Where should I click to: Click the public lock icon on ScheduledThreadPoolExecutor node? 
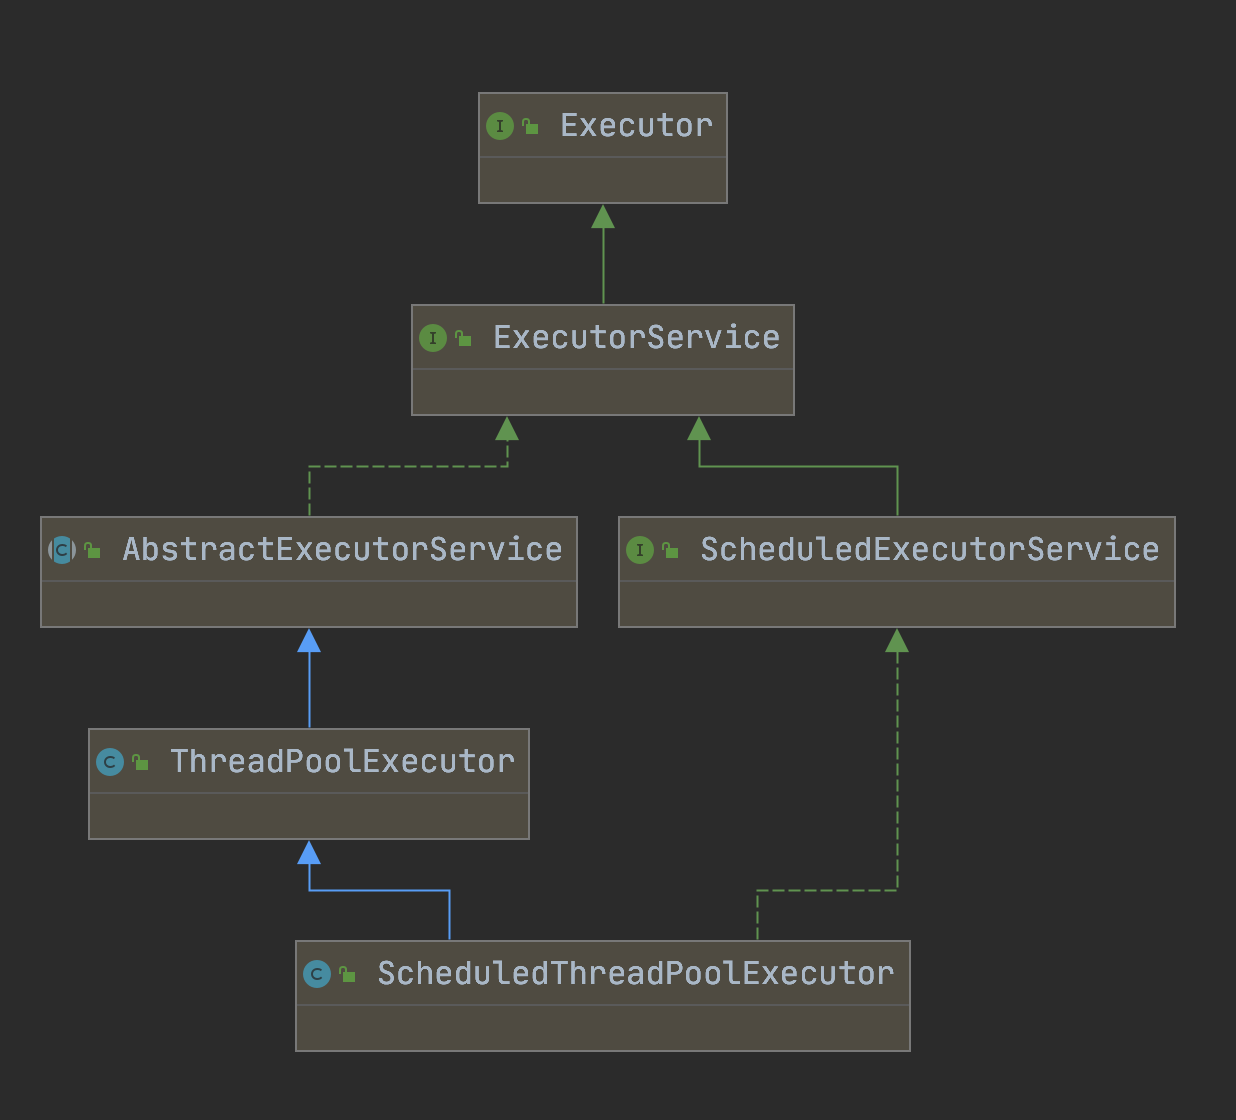(x=348, y=974)
